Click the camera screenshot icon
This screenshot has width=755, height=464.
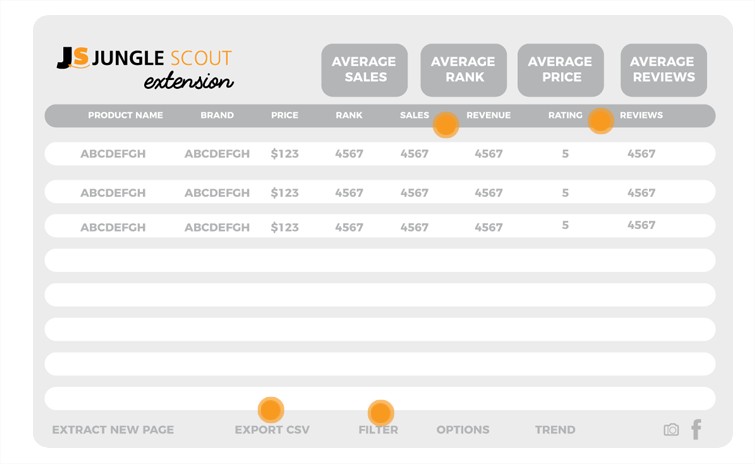tap(671, 429)
